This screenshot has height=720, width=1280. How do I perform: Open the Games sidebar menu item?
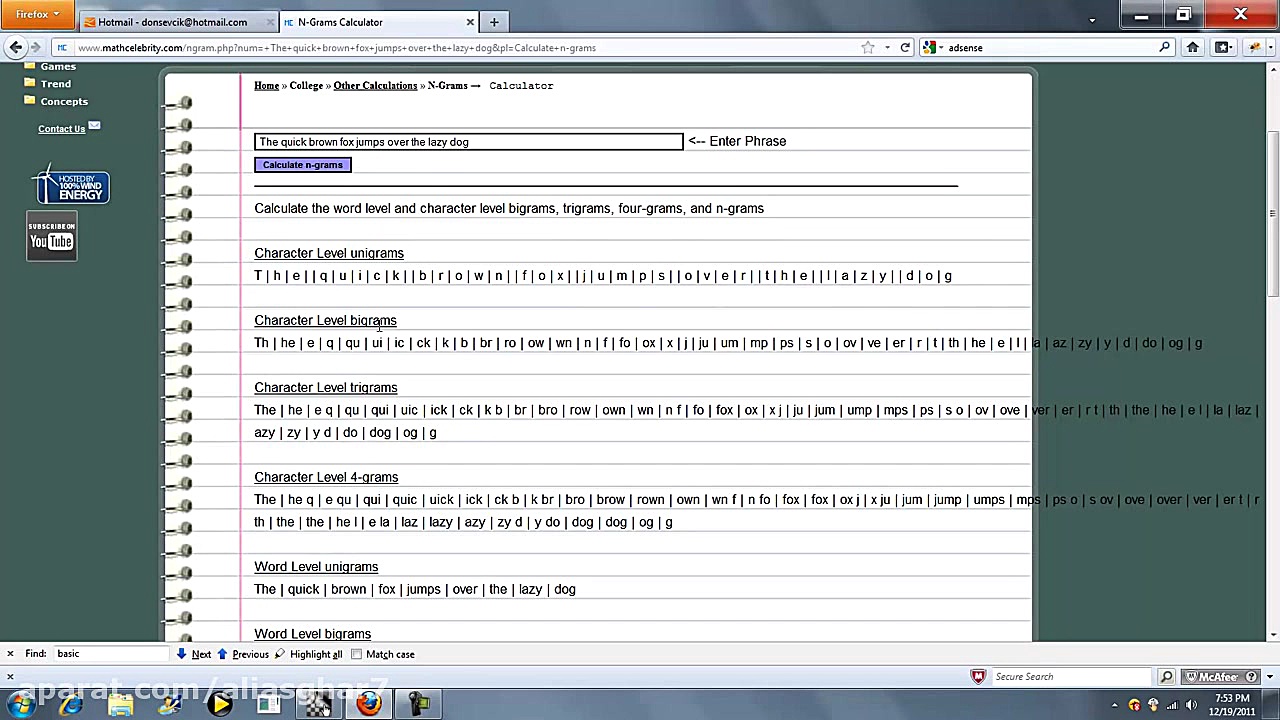(x=58, y=66)
